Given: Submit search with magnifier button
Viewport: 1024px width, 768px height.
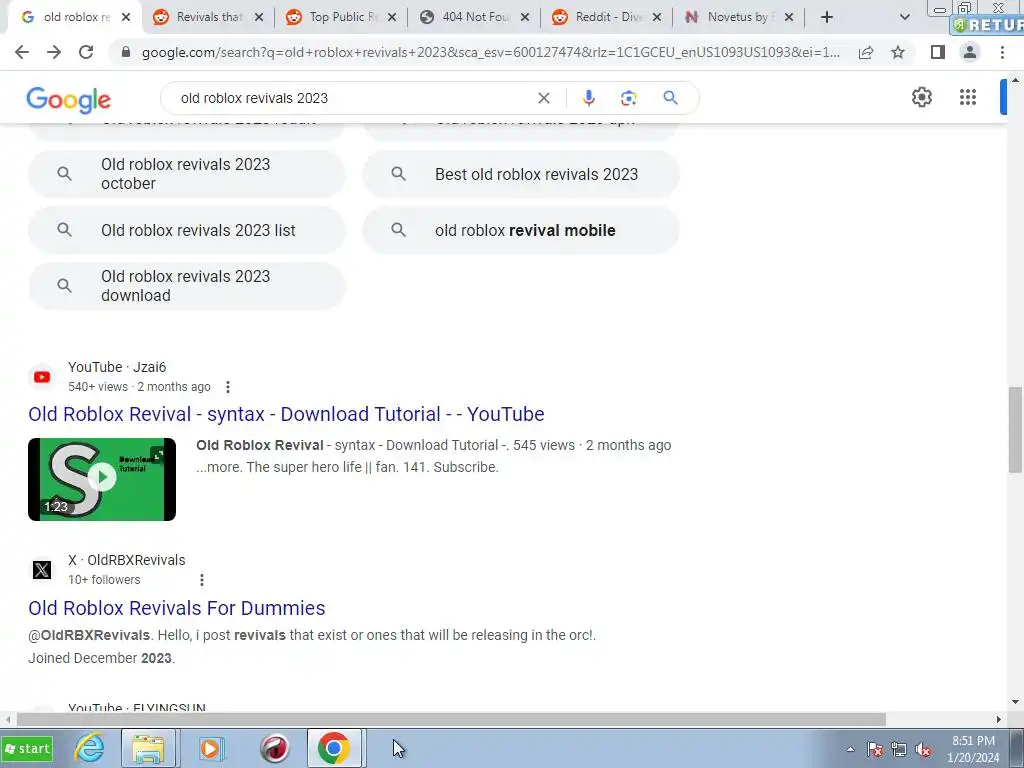Looking at the screenshot, I should point(670,98).
